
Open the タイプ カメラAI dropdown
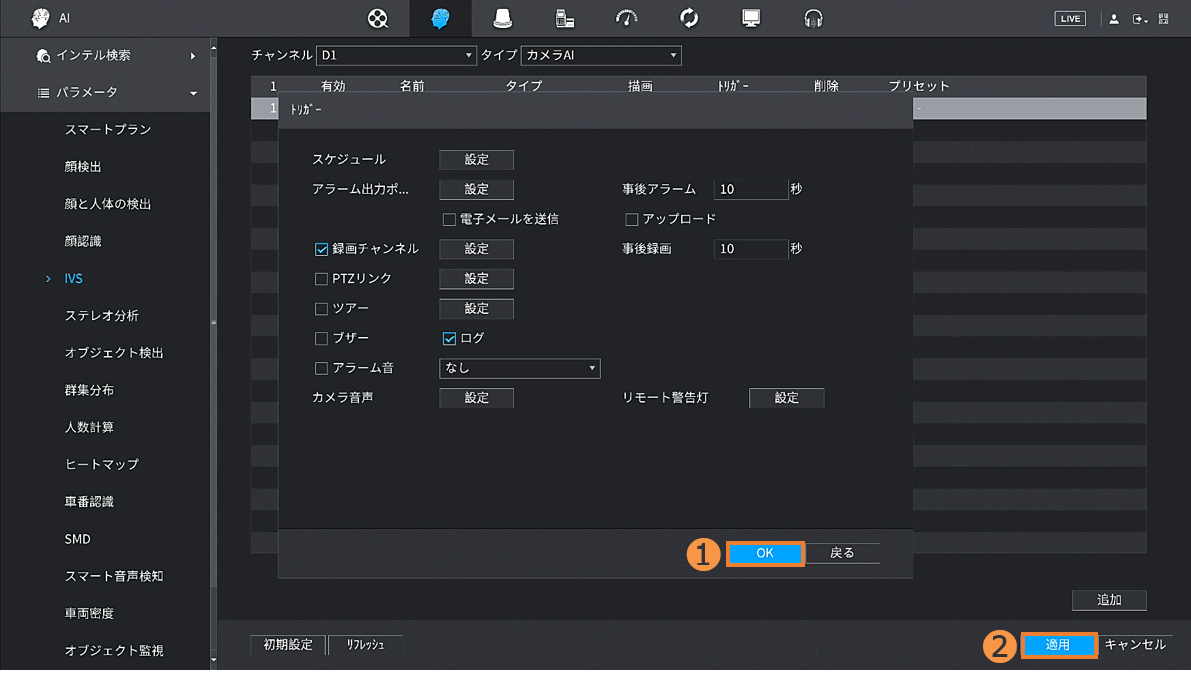[x=601, y=56]
